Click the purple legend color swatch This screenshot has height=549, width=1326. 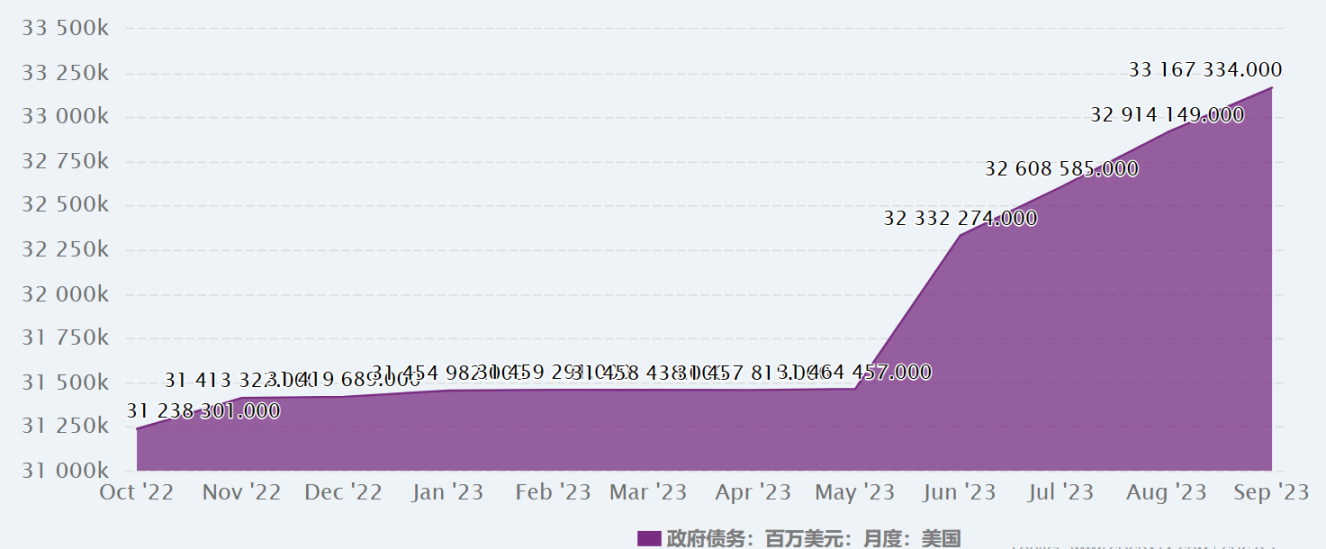[649, 539]
